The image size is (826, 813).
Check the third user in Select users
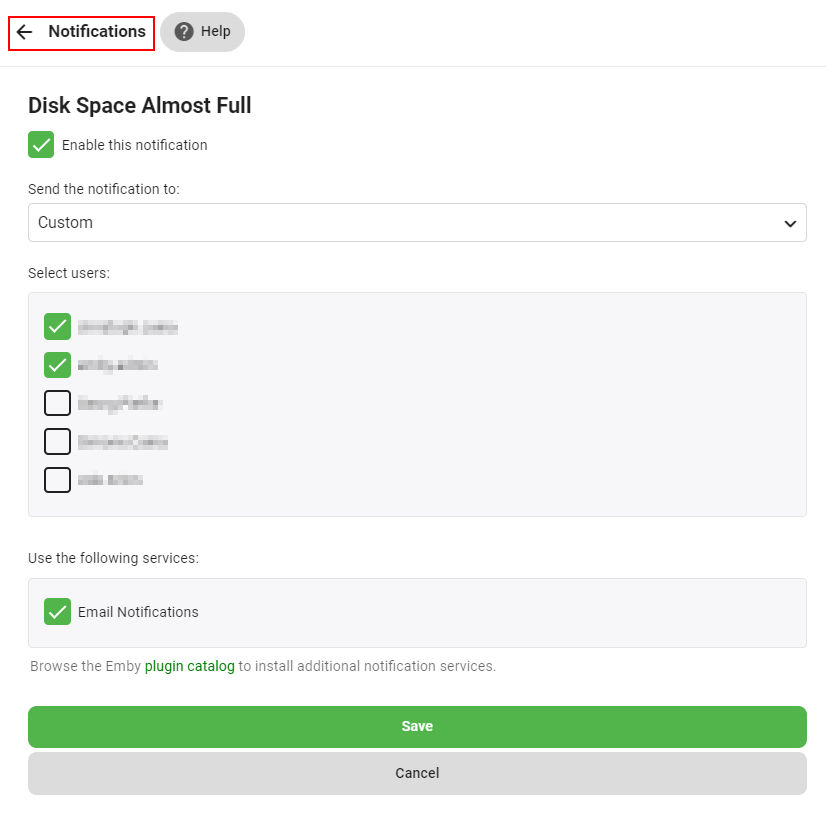click(58, 403)
